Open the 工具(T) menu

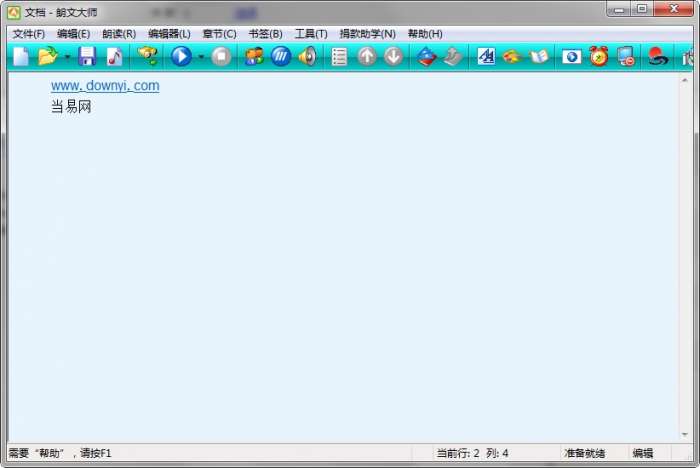[311, 34]
